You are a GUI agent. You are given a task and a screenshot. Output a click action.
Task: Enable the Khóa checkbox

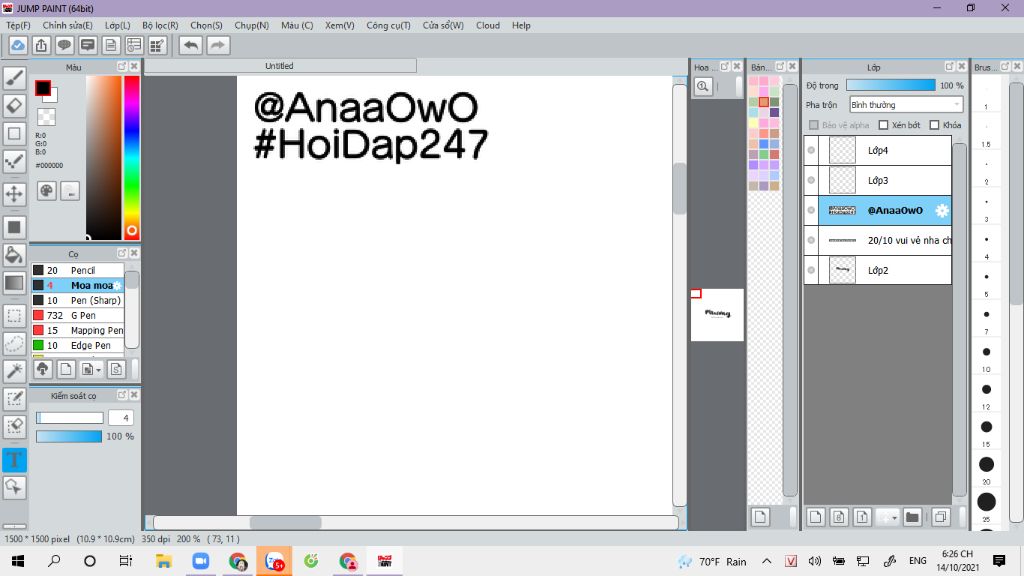point(935,125)
